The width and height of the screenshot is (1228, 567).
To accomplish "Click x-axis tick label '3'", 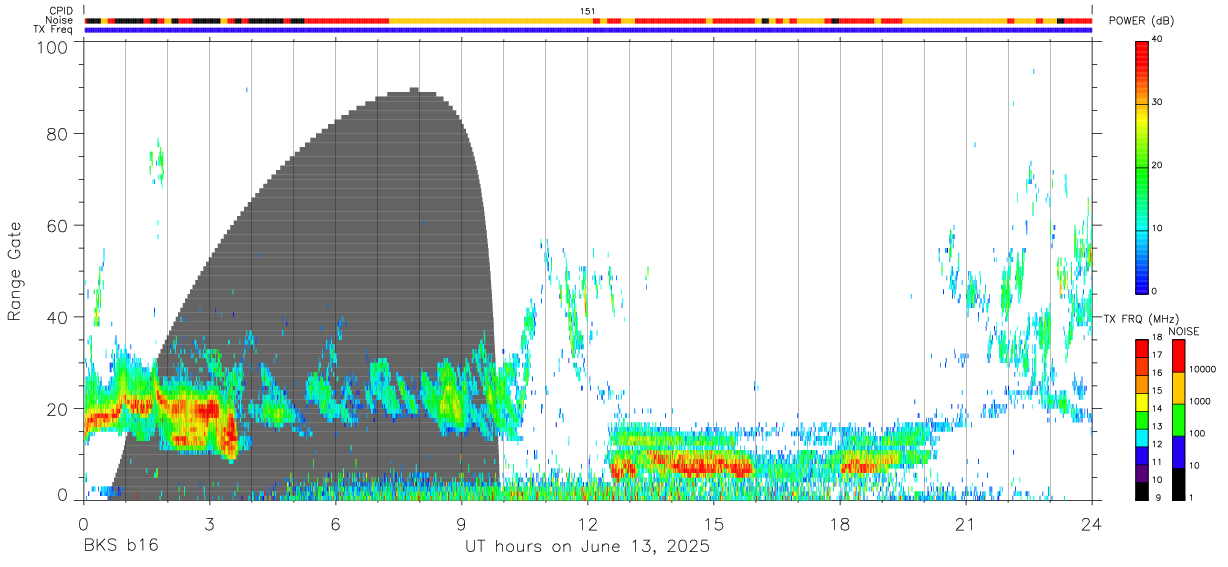I will coord(209,524).
